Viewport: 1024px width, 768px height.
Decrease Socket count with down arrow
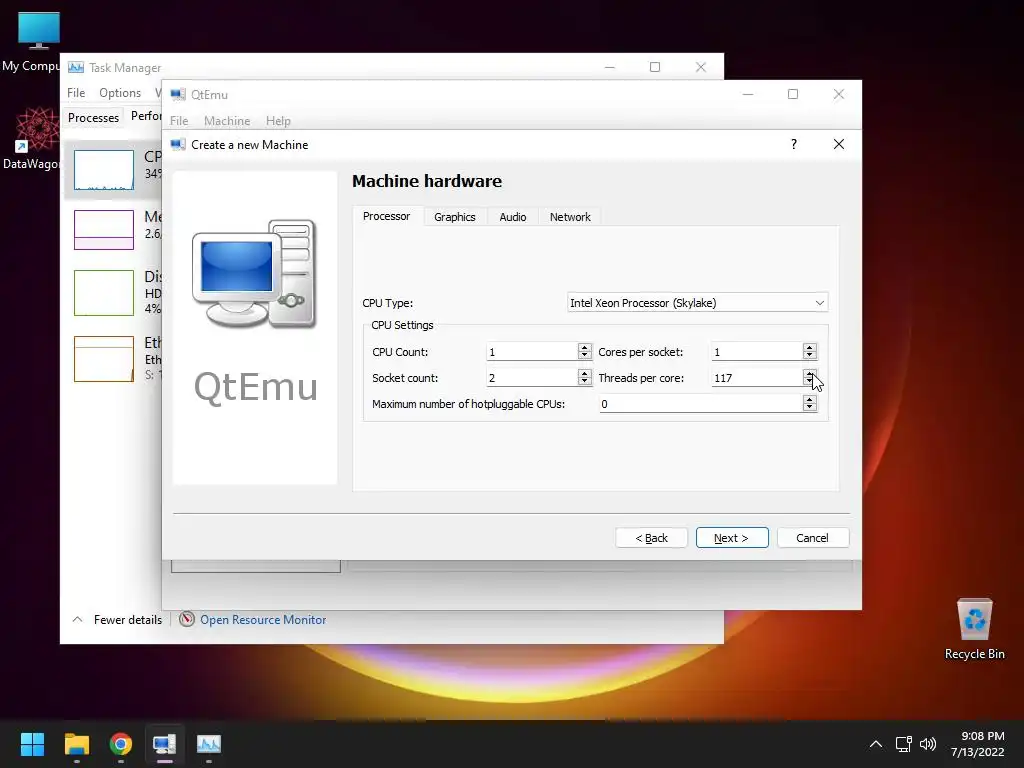pos(584,381)
